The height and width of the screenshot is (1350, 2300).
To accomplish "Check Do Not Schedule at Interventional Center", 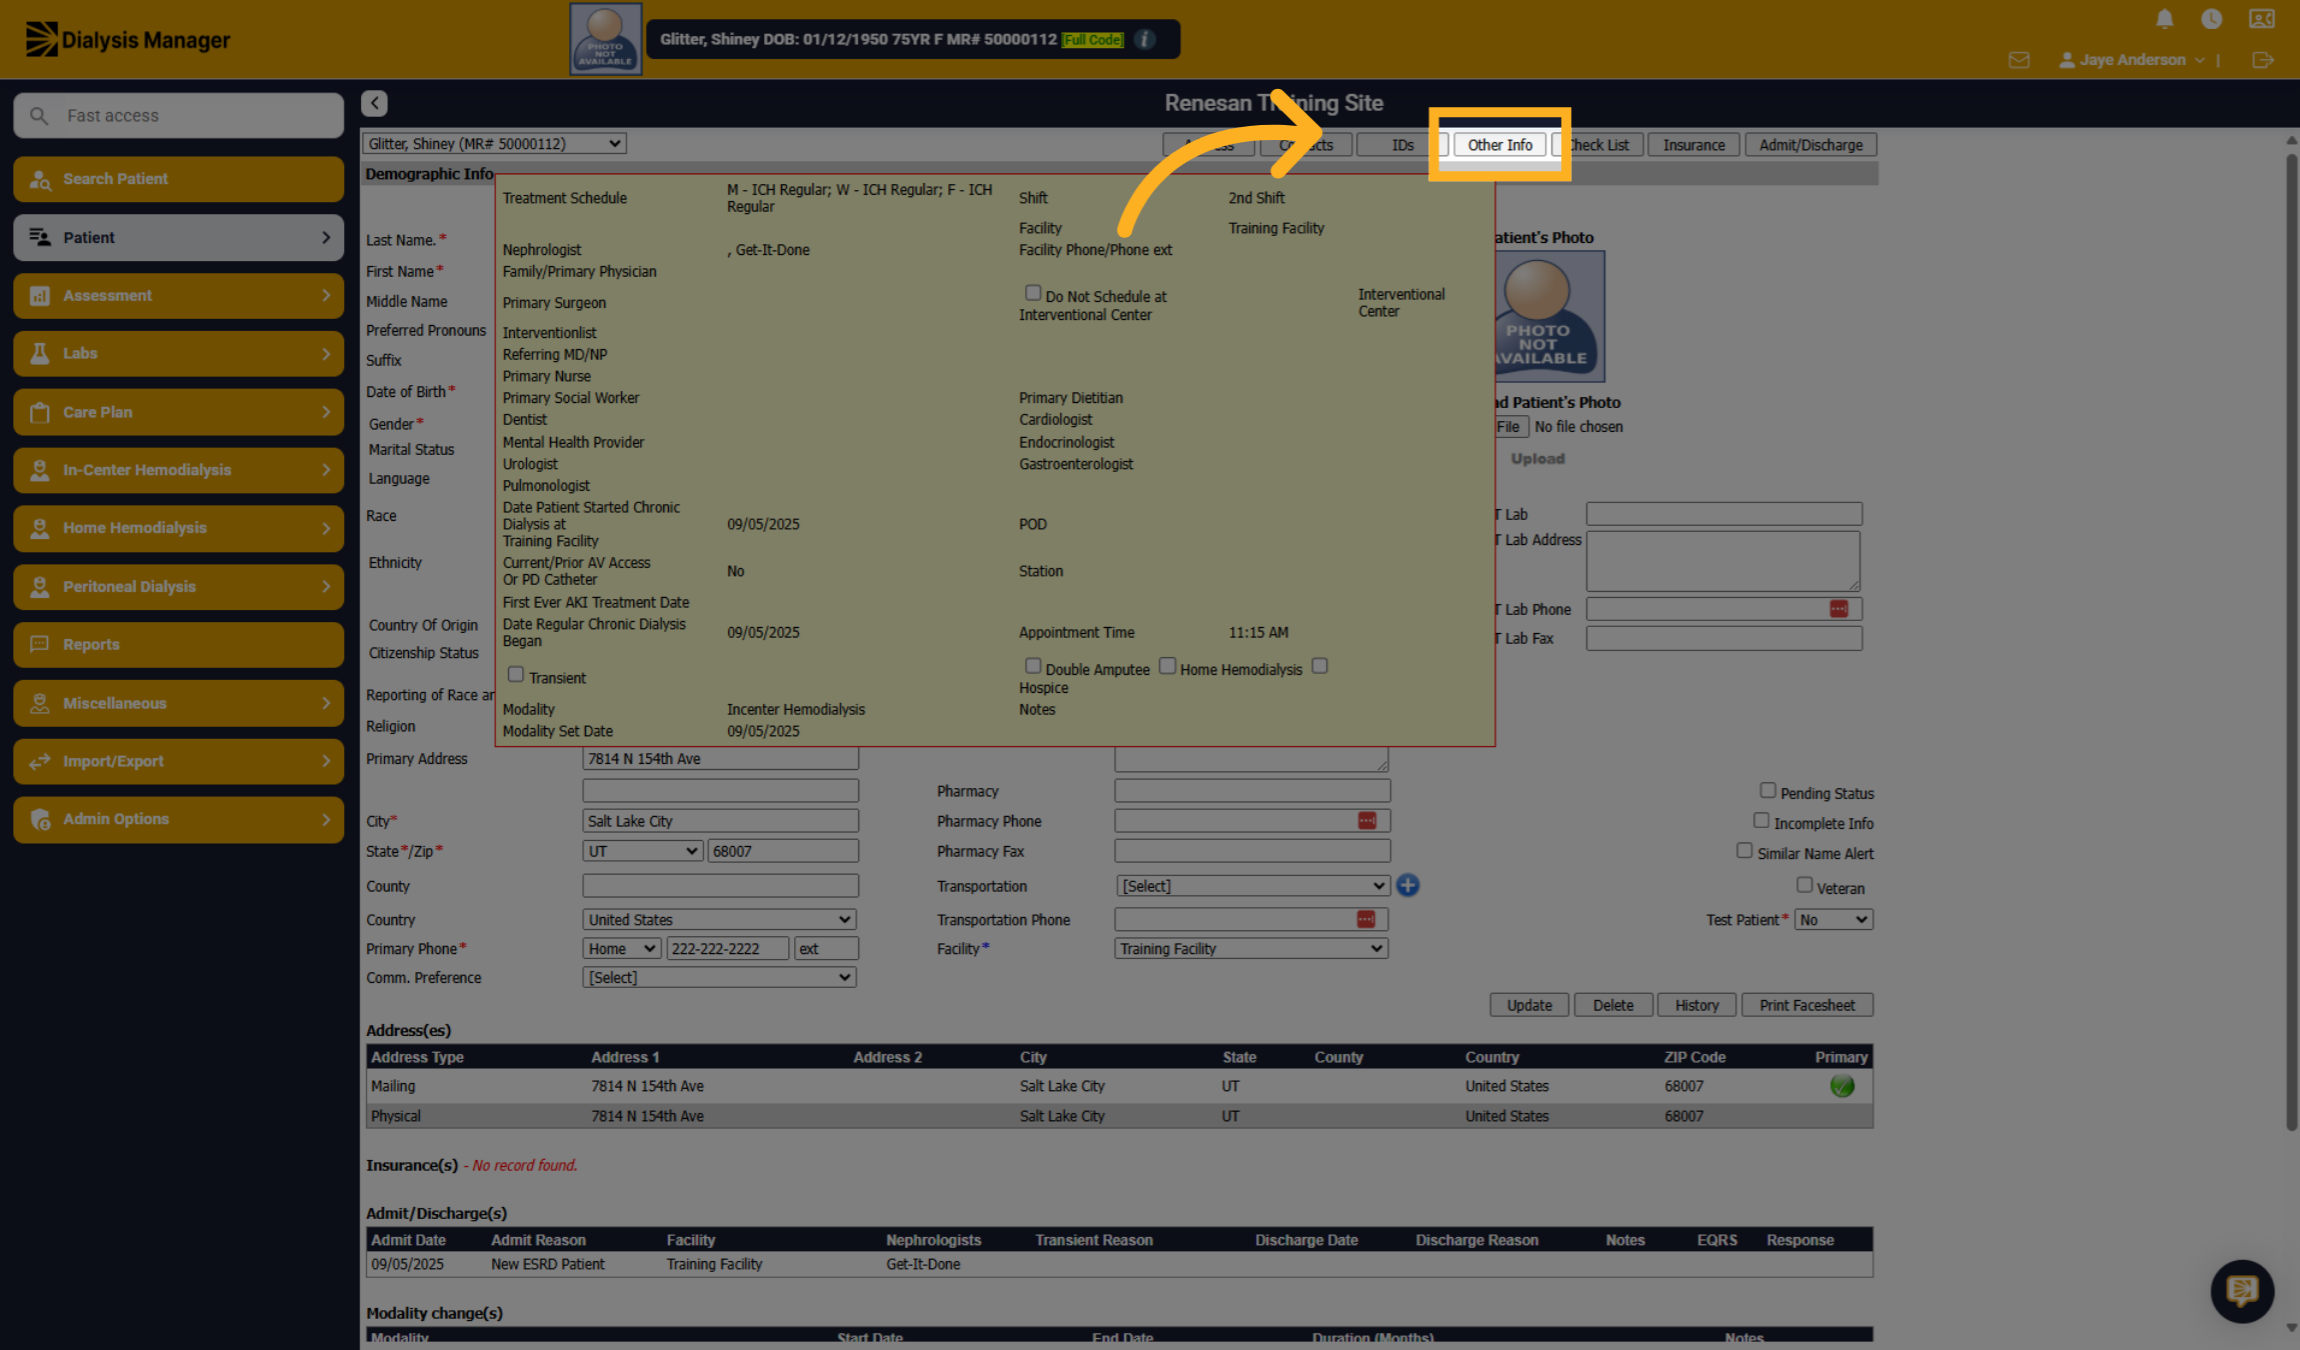I will click(x=1032, y=293).
